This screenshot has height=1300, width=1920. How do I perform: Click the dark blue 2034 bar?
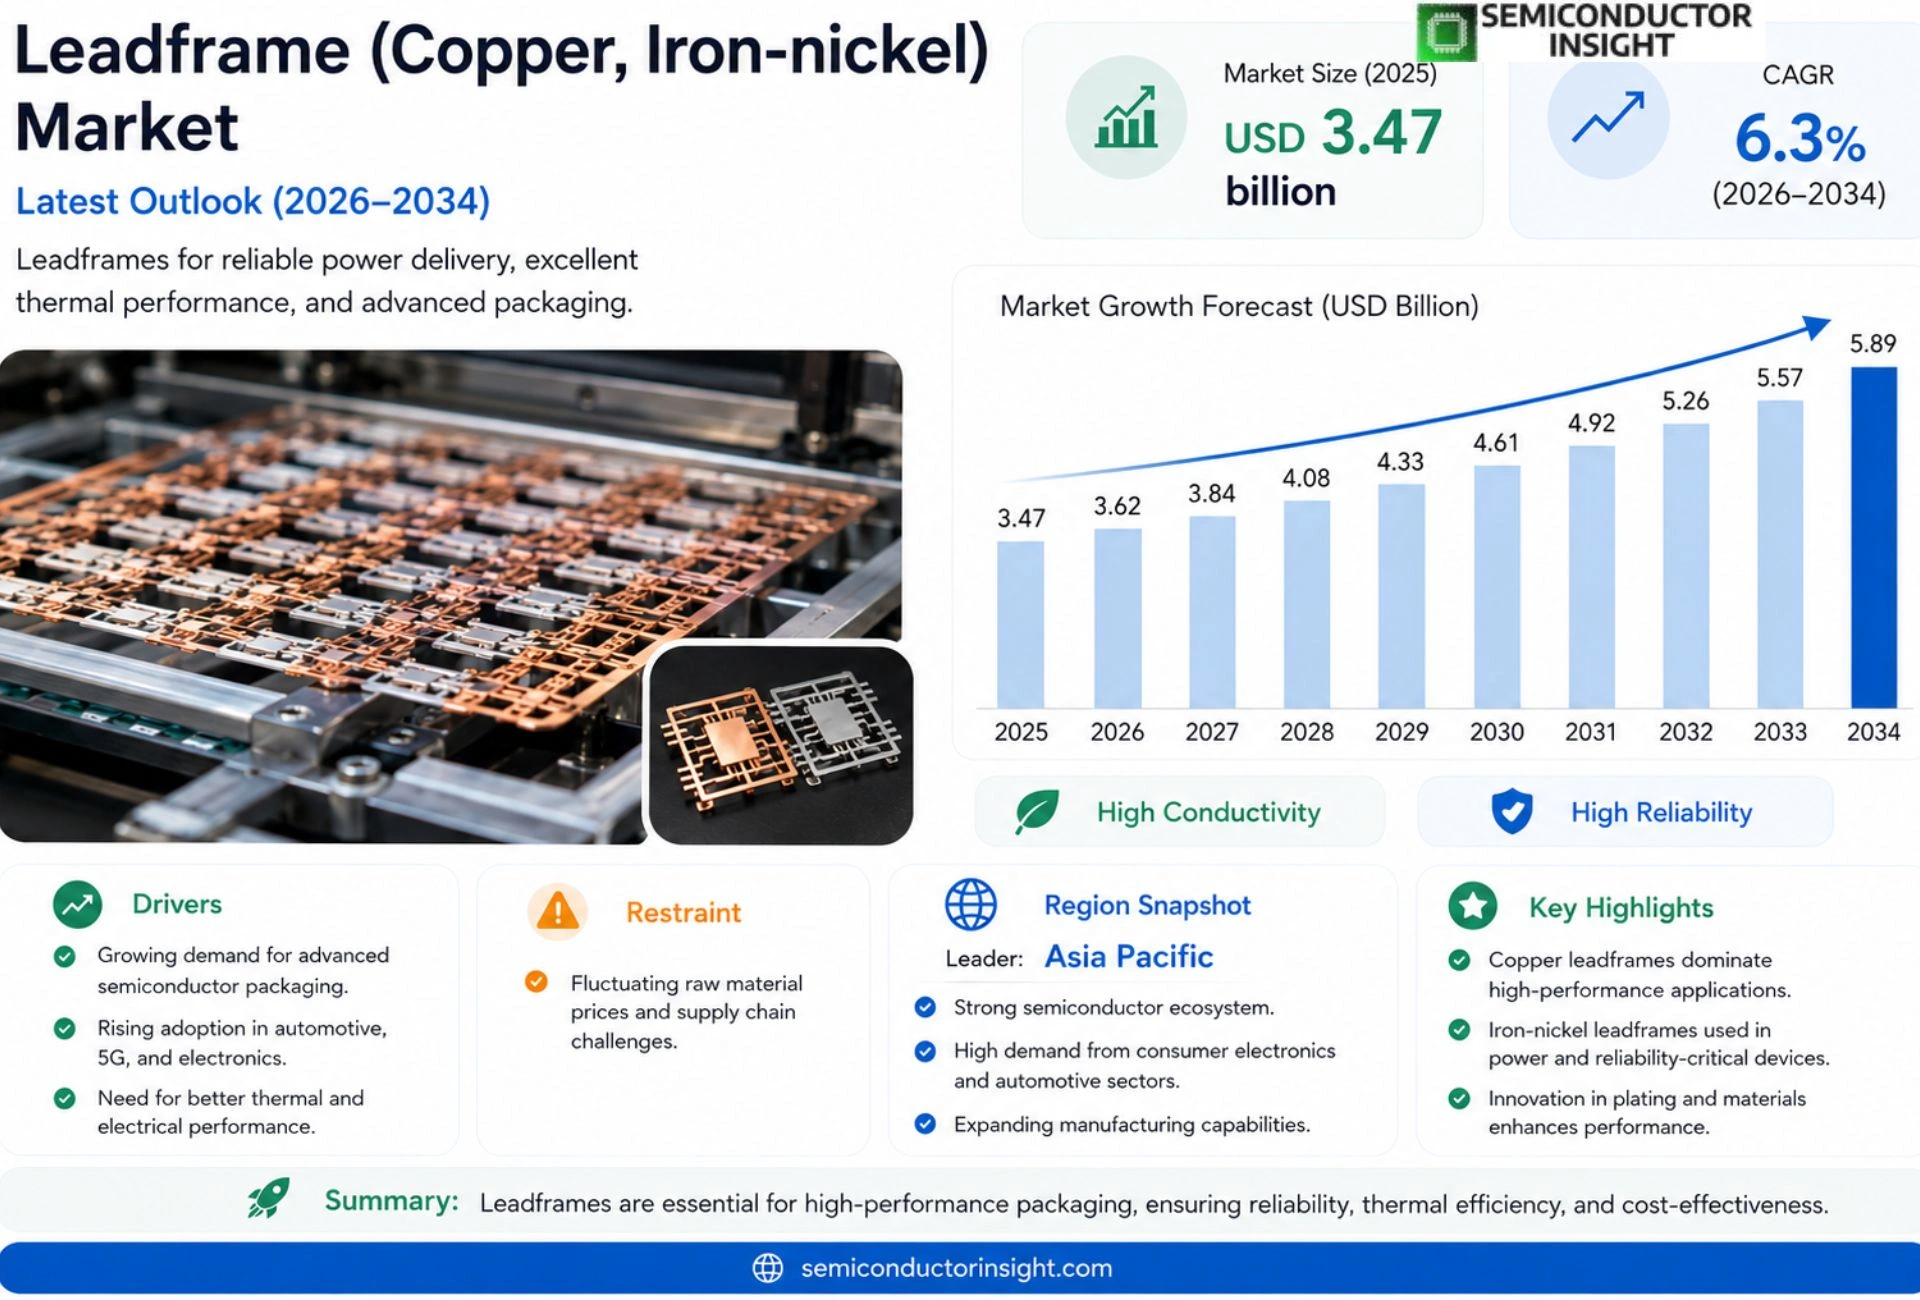click(1874, 538)
